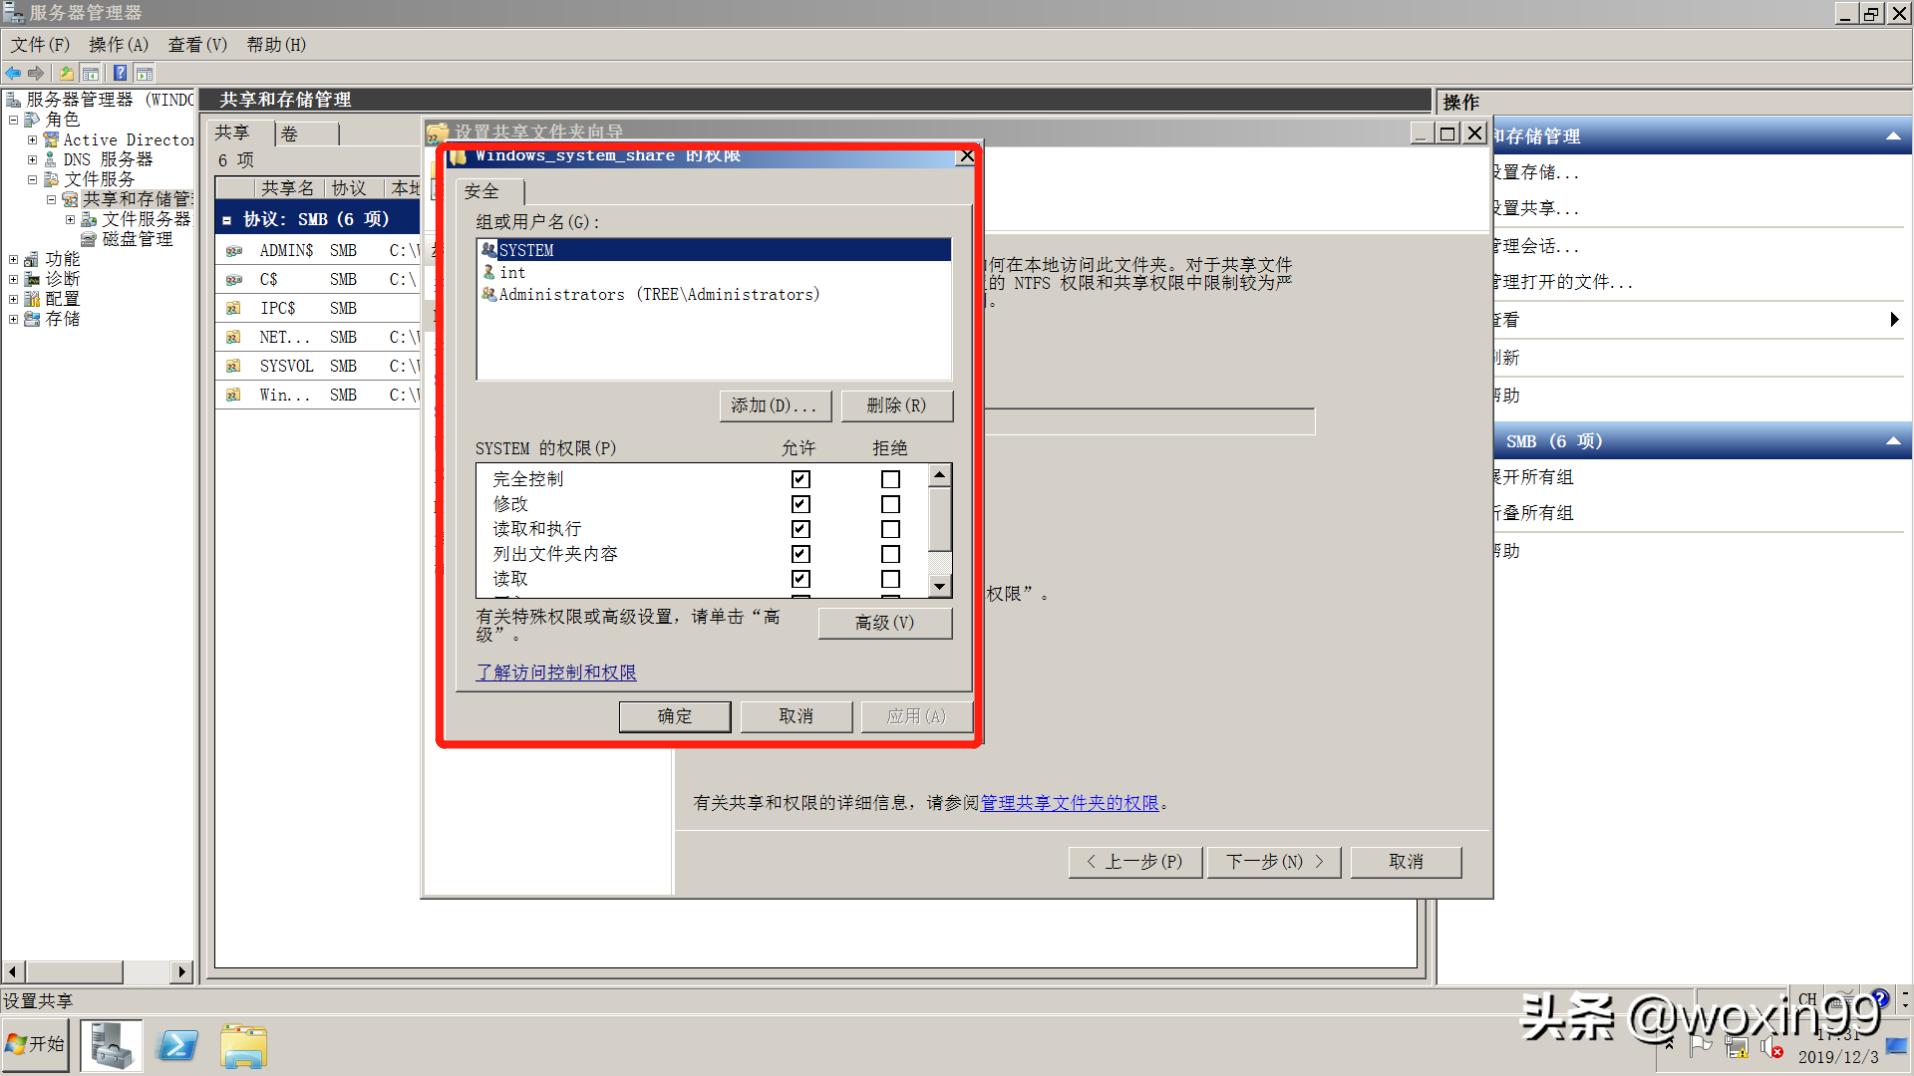Image resolution: width=1914 pixels, height=1076 pixels.
Task: Check 拒绝 for 修改 permission
Action: pos(889,504)
